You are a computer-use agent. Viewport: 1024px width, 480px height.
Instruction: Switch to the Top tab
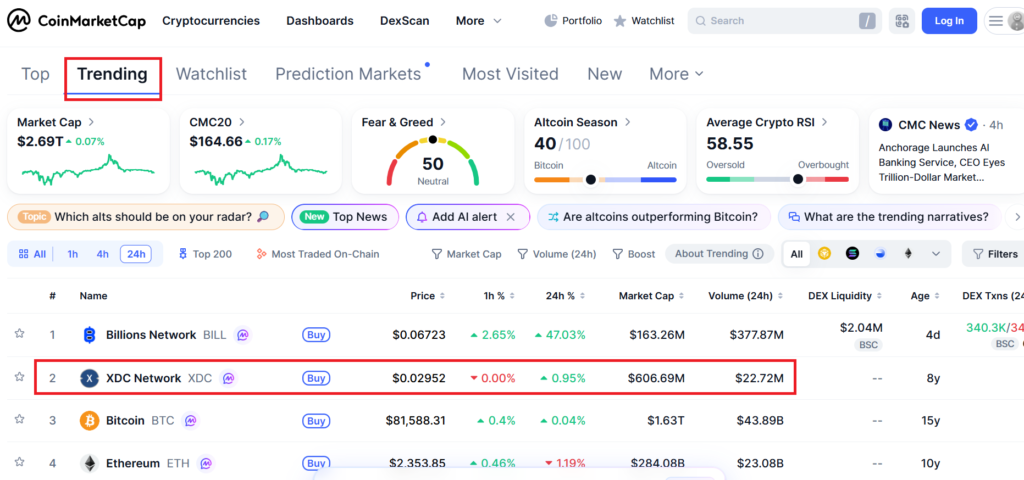tap(35, 74)
